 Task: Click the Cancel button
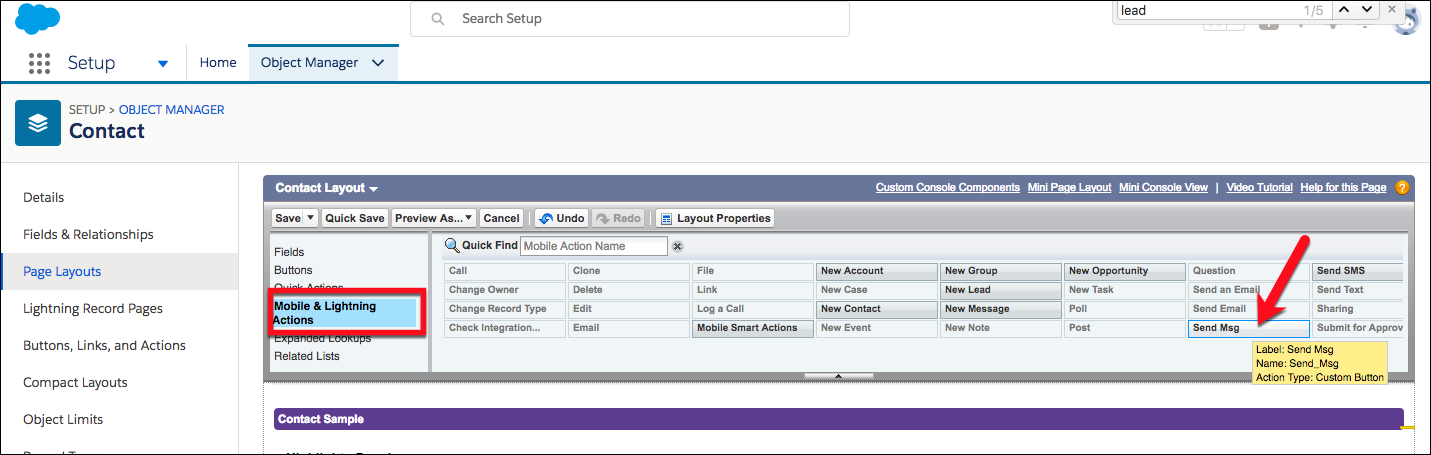pyautogui.click(x=501, y=218)
